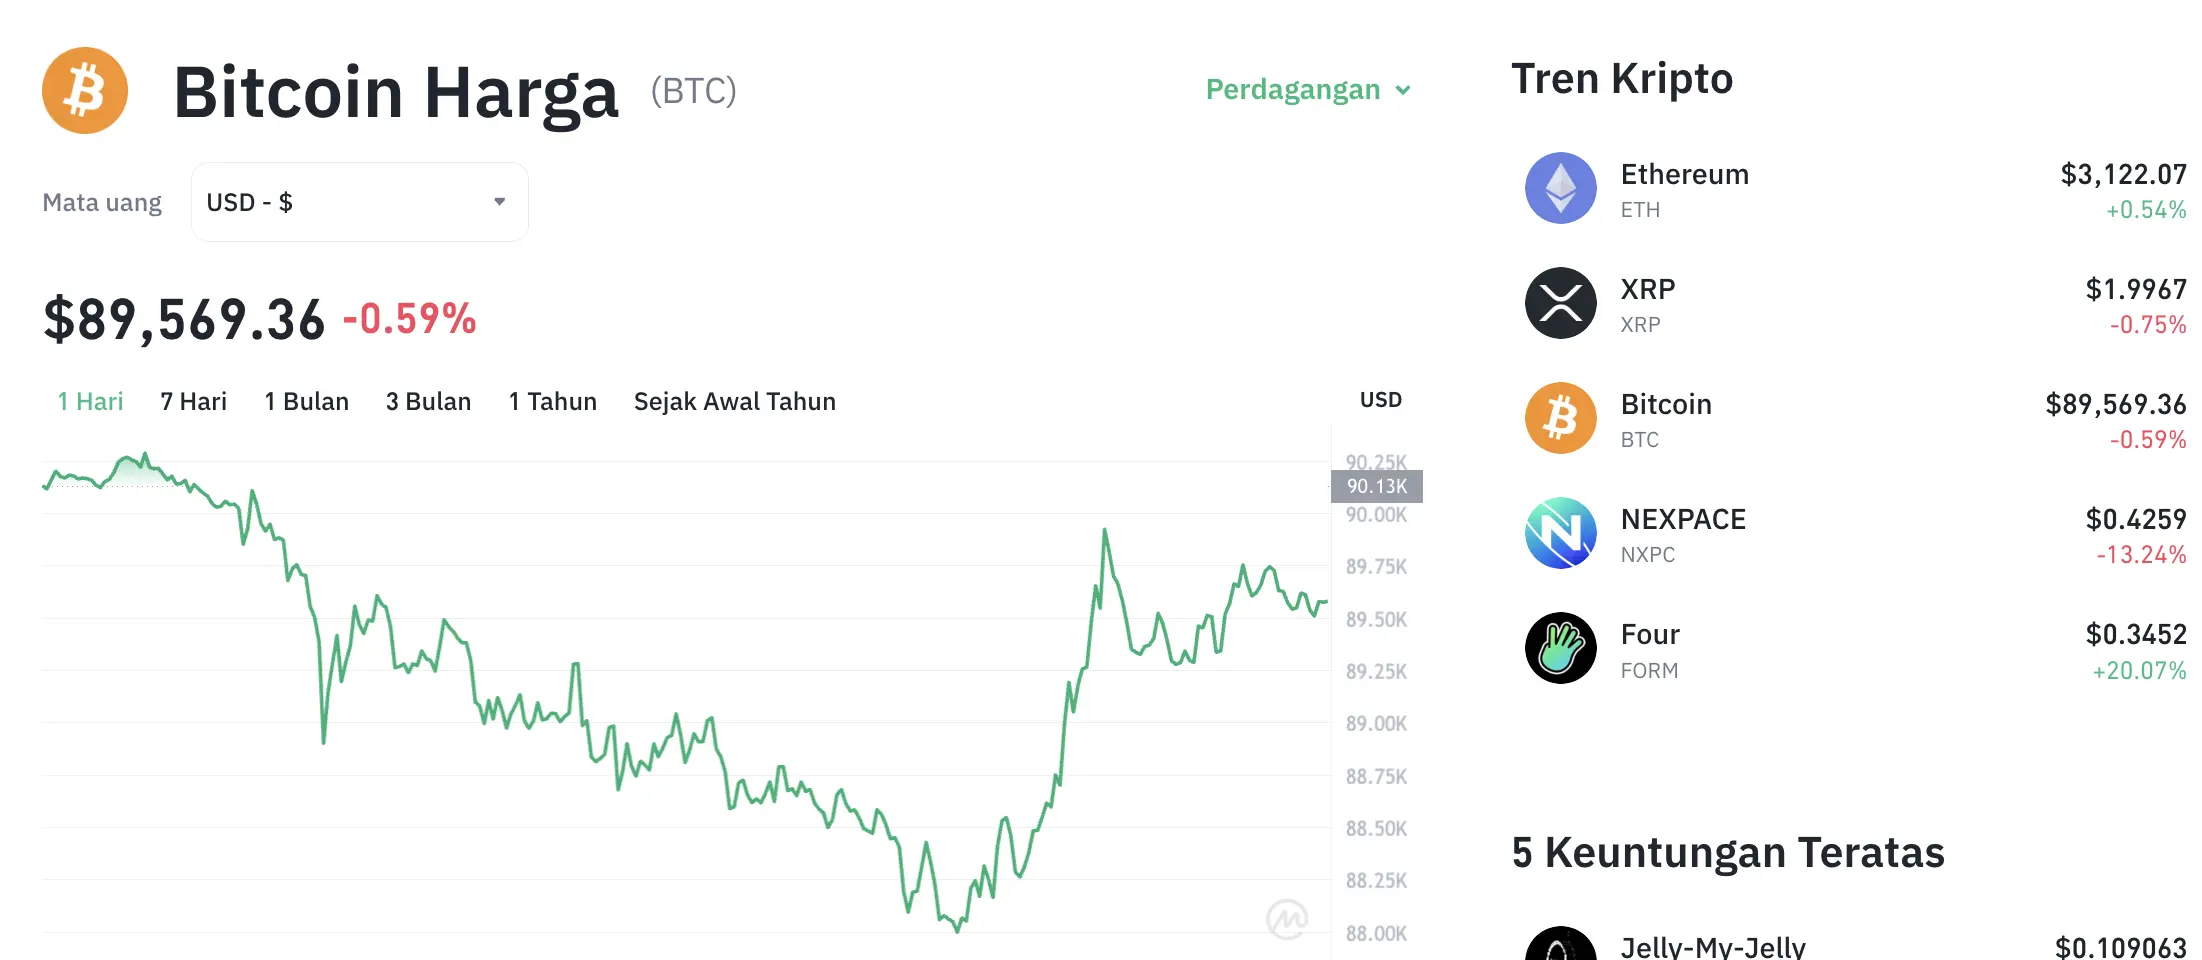
Task: Click the NEXPACE coin icon
Action: coord(1559,533)
